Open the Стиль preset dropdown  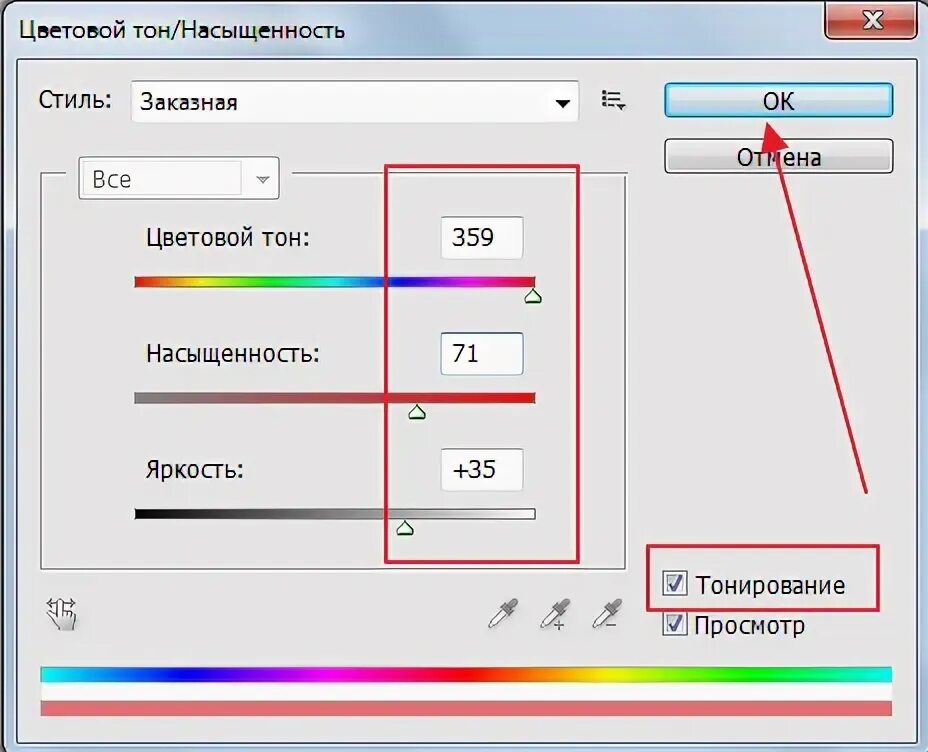click(355, 102)
